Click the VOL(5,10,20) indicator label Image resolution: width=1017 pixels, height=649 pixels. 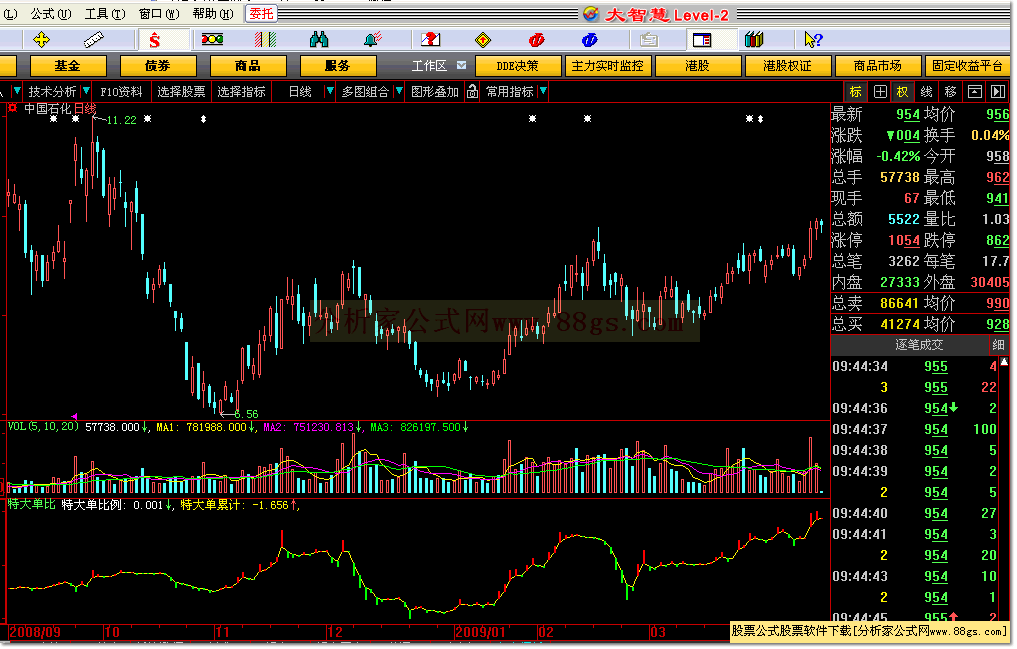point(43,427)
